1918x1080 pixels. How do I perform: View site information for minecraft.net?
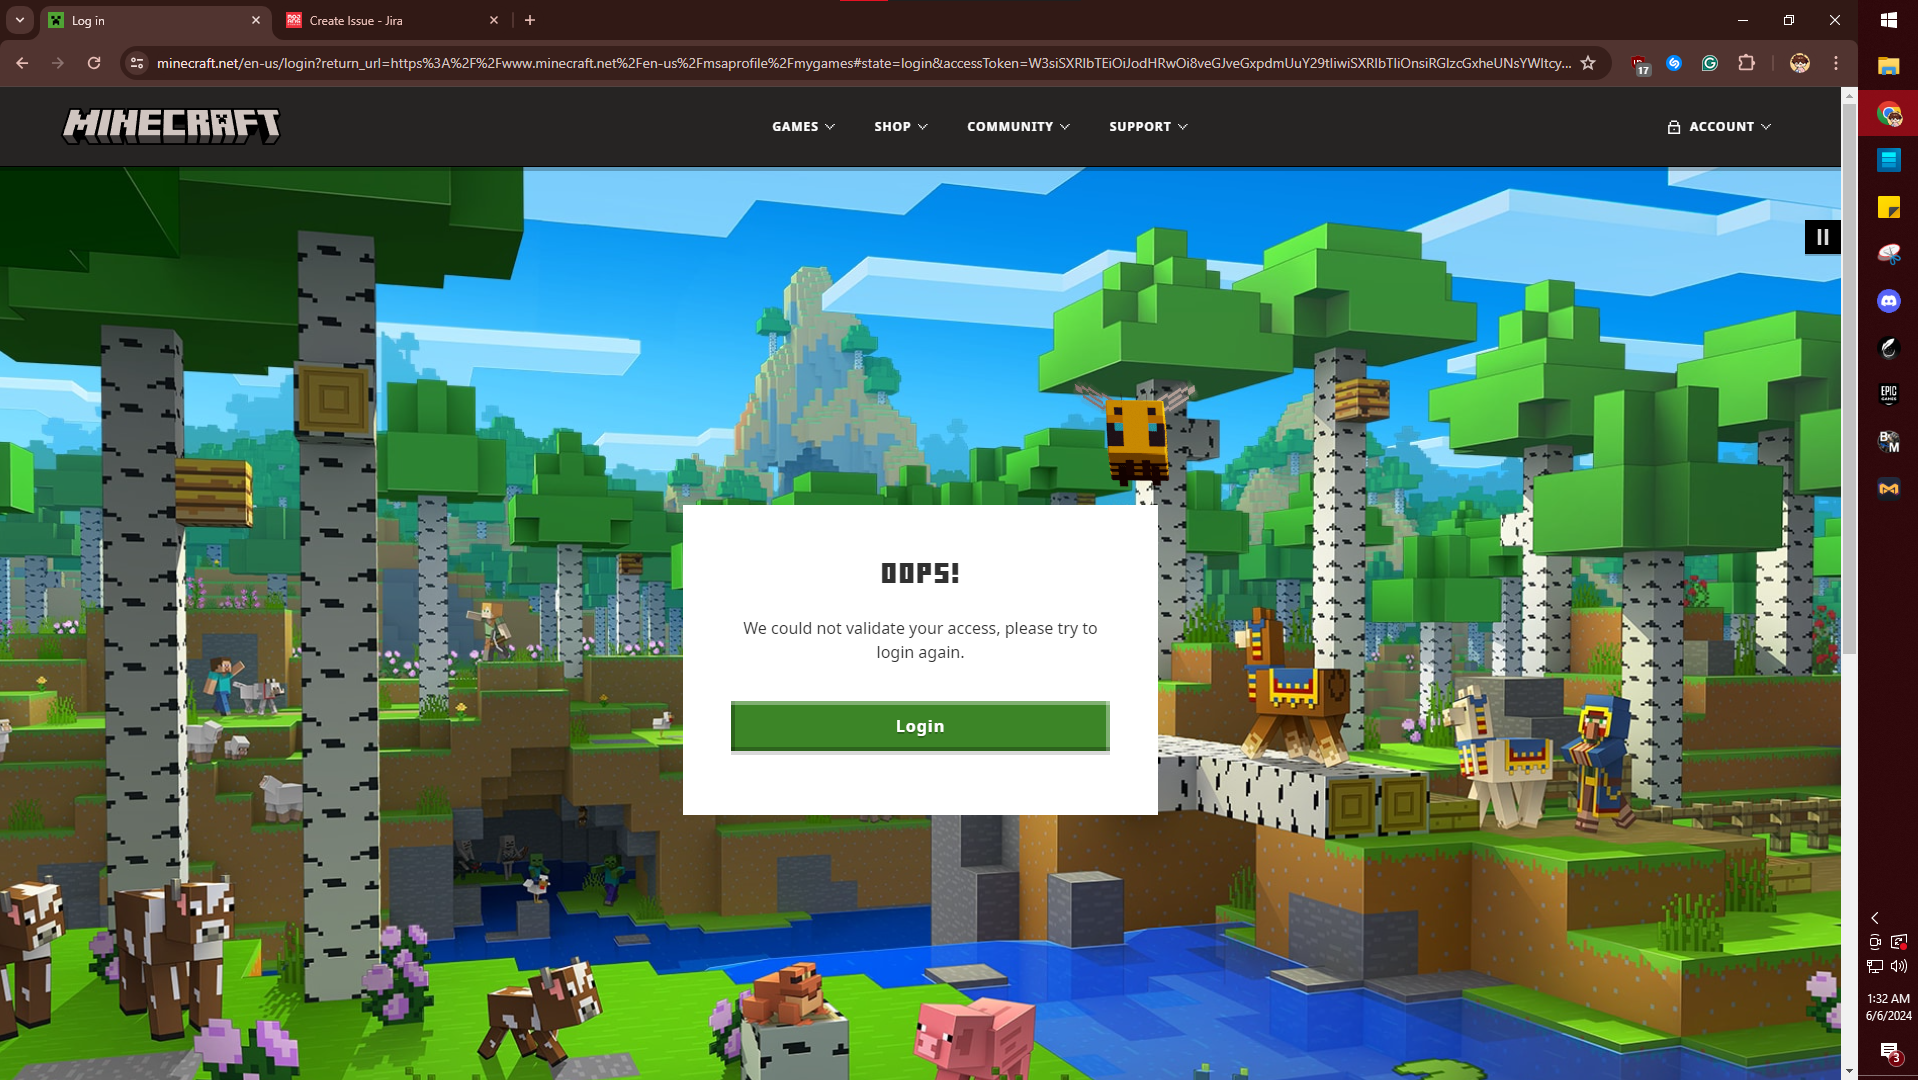tap(137, 63)
